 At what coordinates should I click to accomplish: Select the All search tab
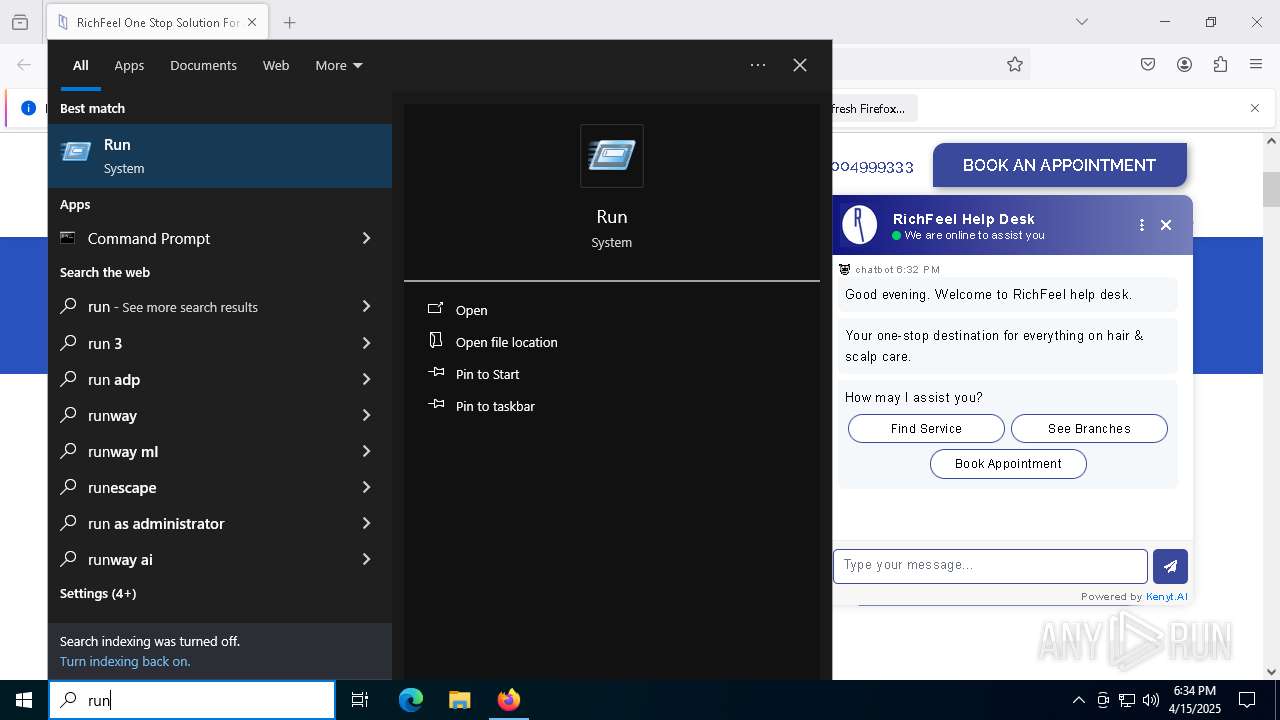[81, 65]
